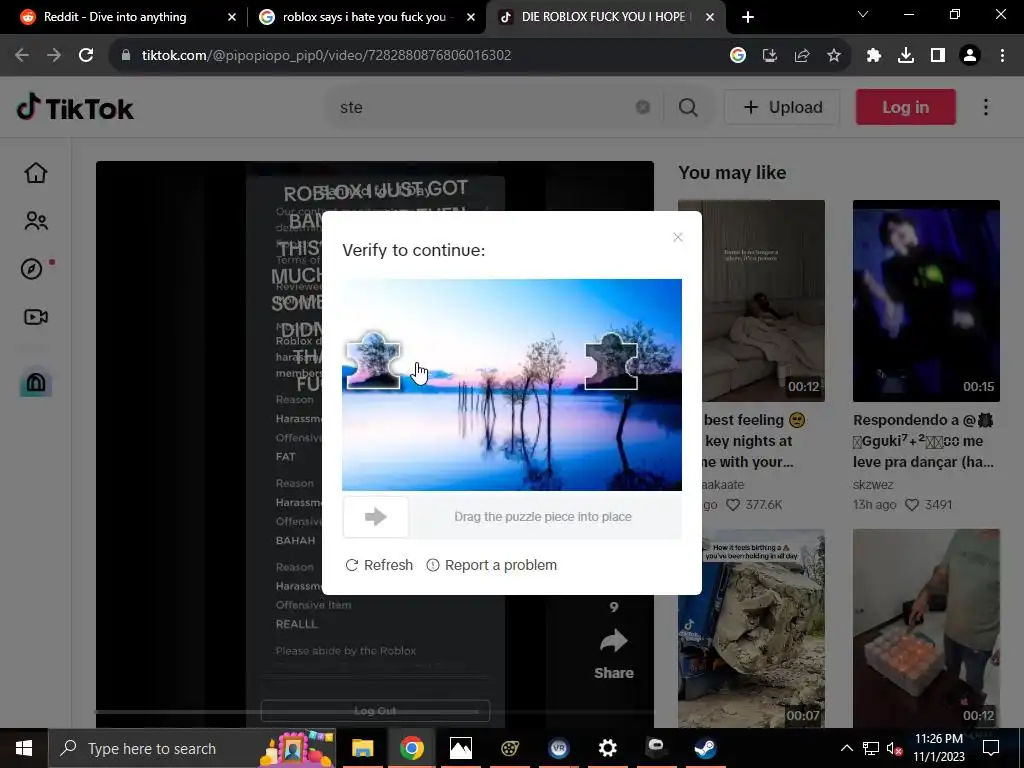Image resolution: width=1024 pixels, height=768 pixels.
Task: Click the Share arrow on the video
Action: [x=614, y=641]
